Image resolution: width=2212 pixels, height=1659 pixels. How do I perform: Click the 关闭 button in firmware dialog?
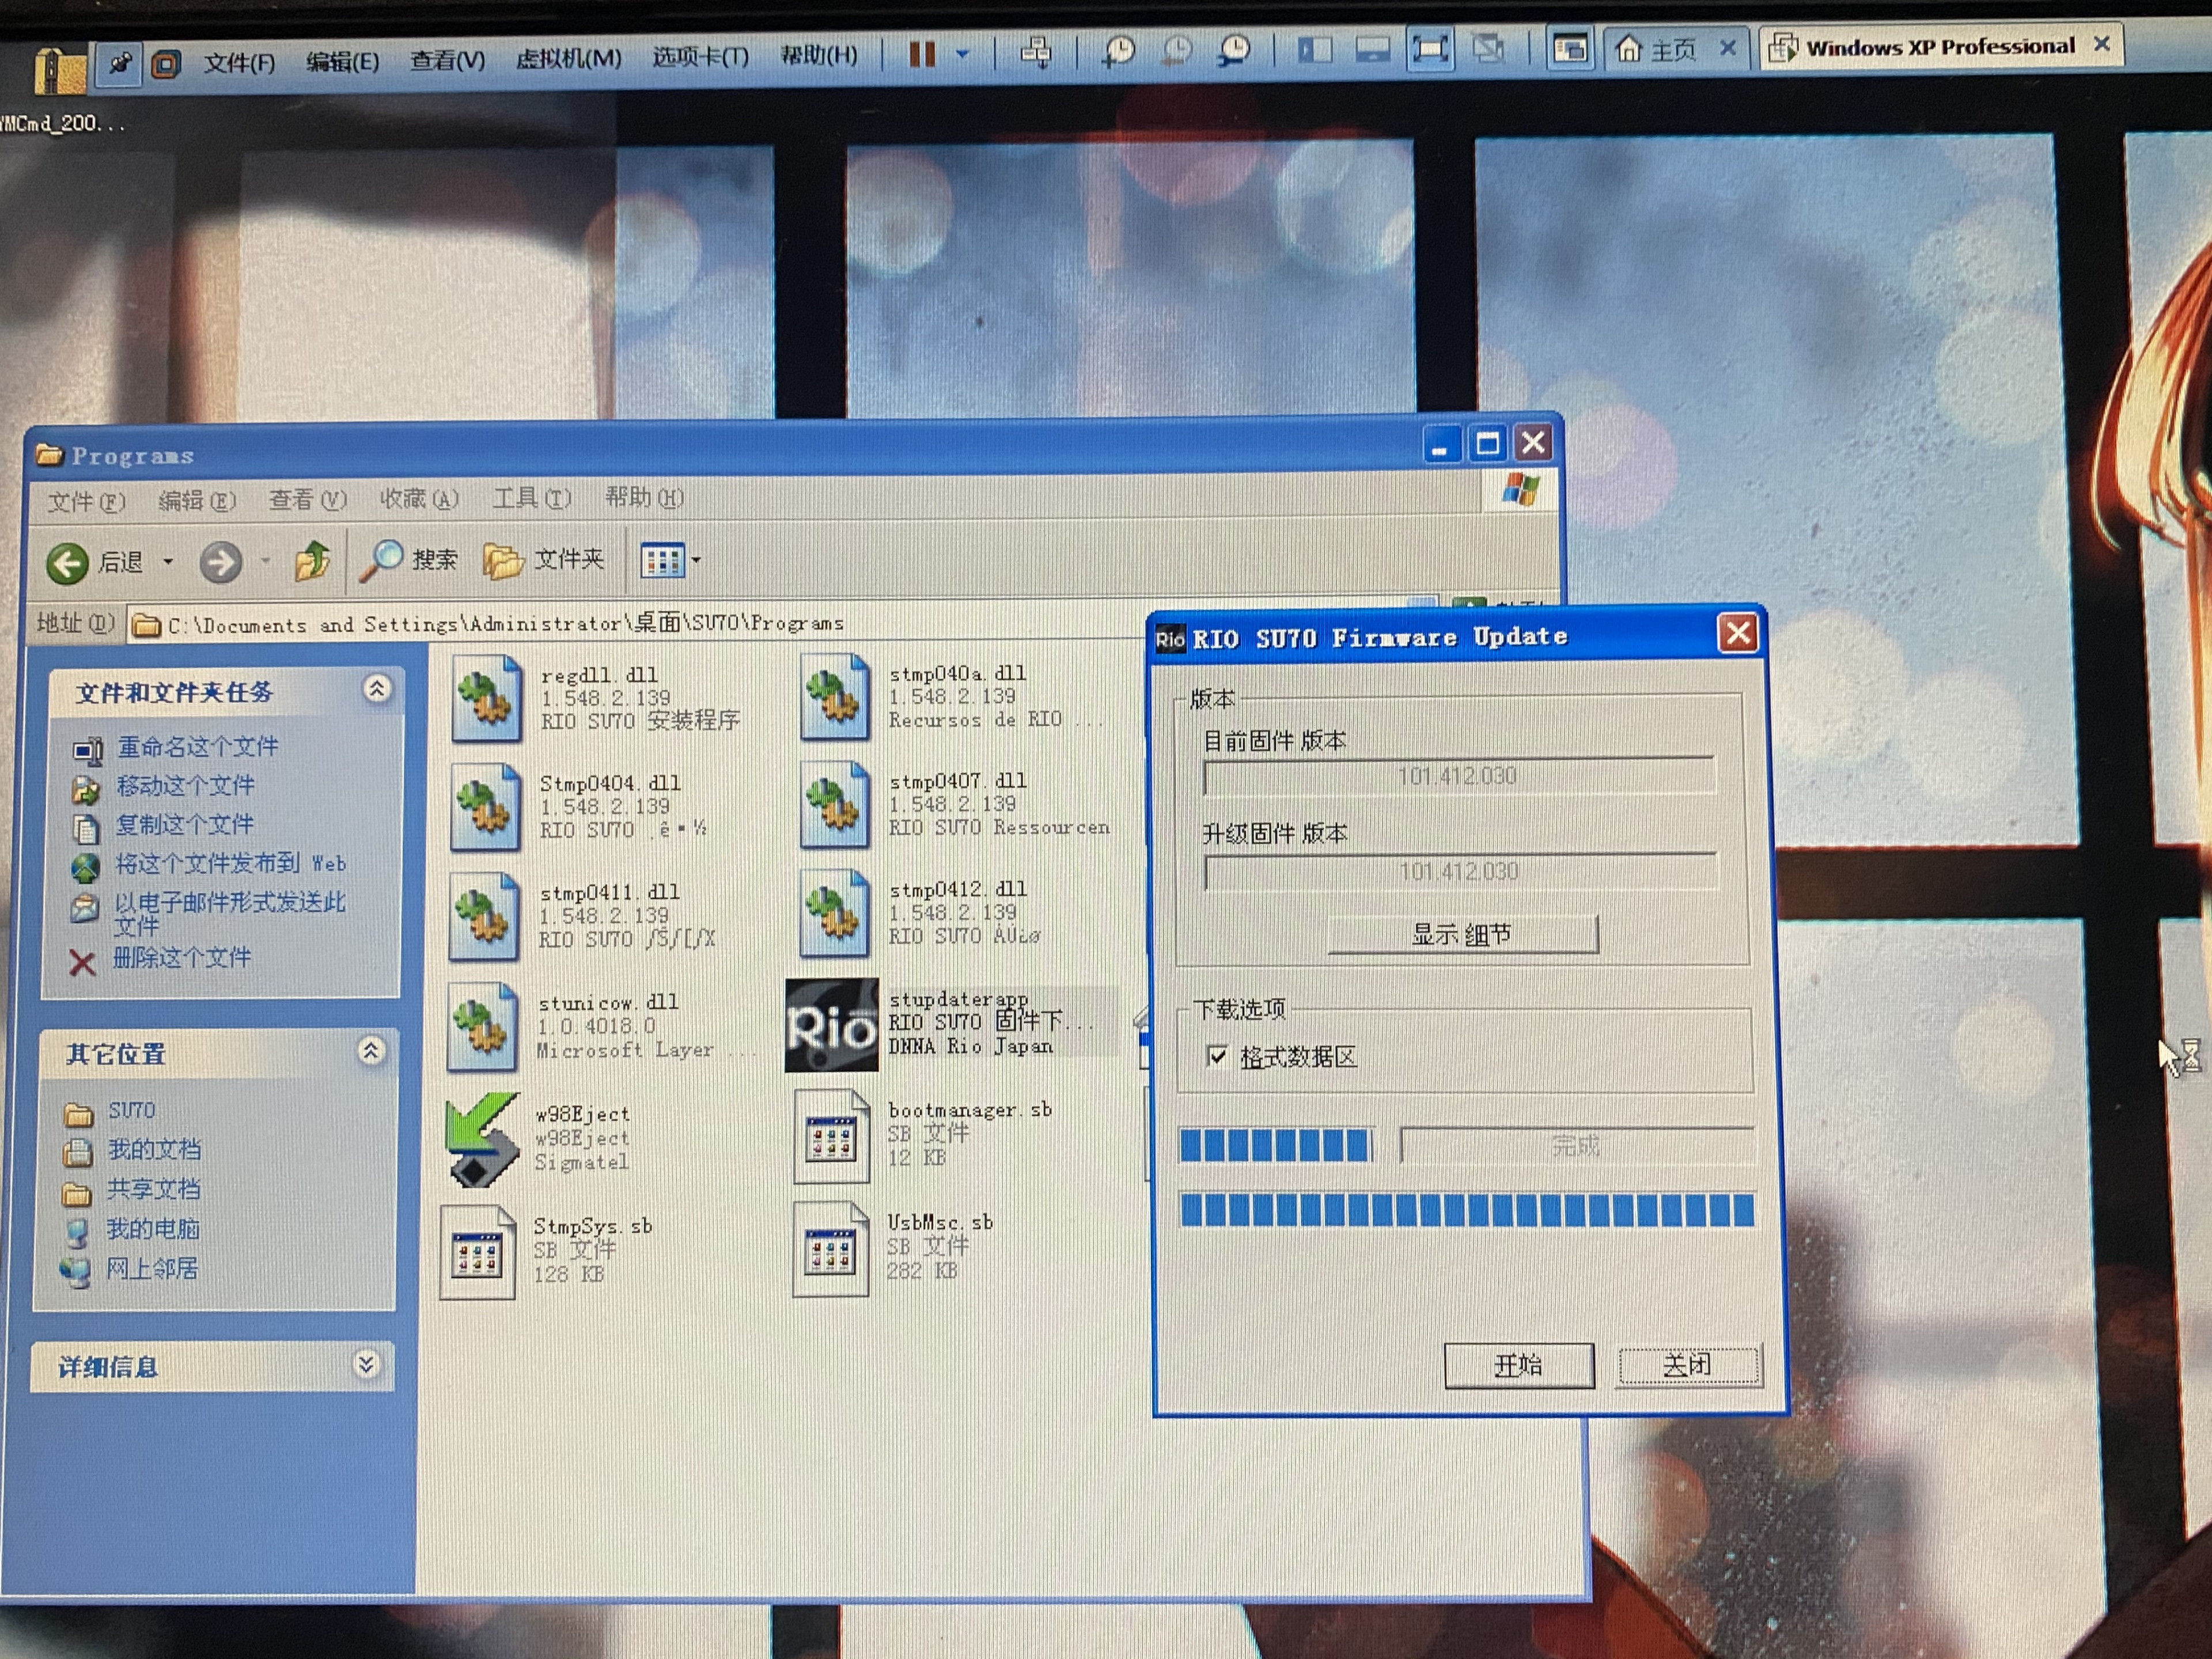(1688, 1365)
